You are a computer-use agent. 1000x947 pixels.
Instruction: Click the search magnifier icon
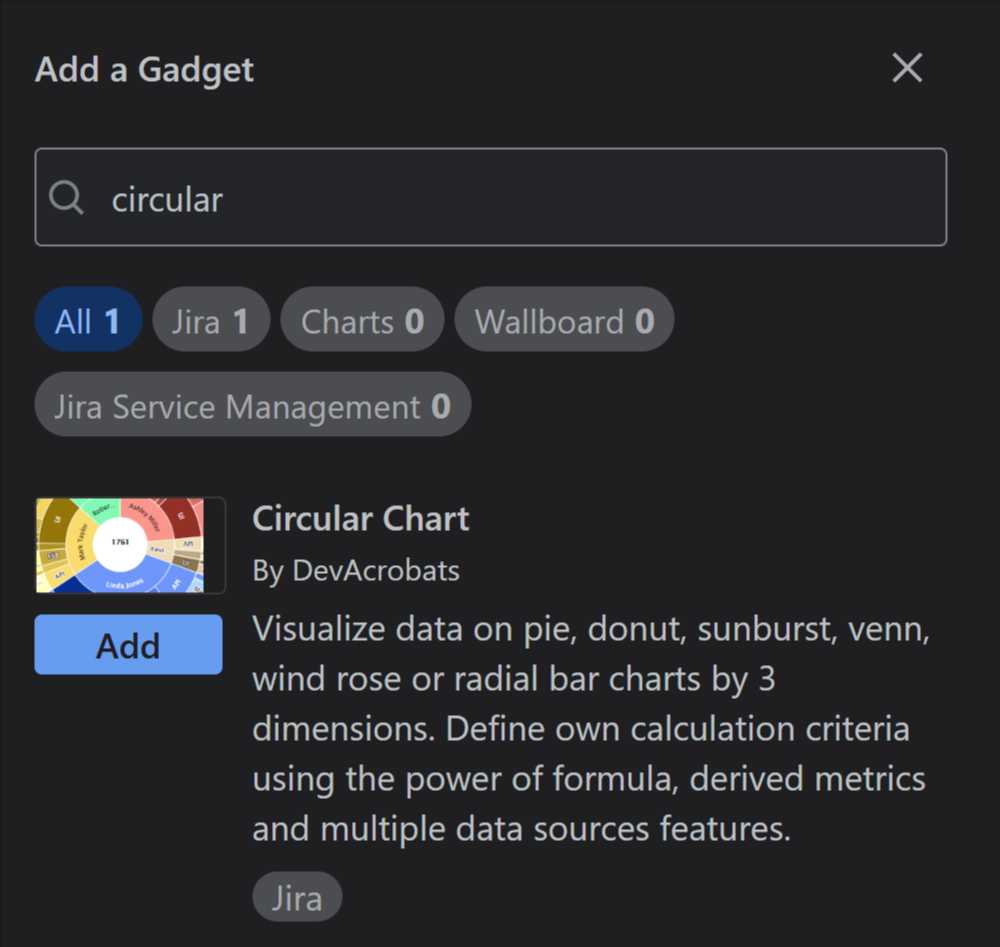66,197
